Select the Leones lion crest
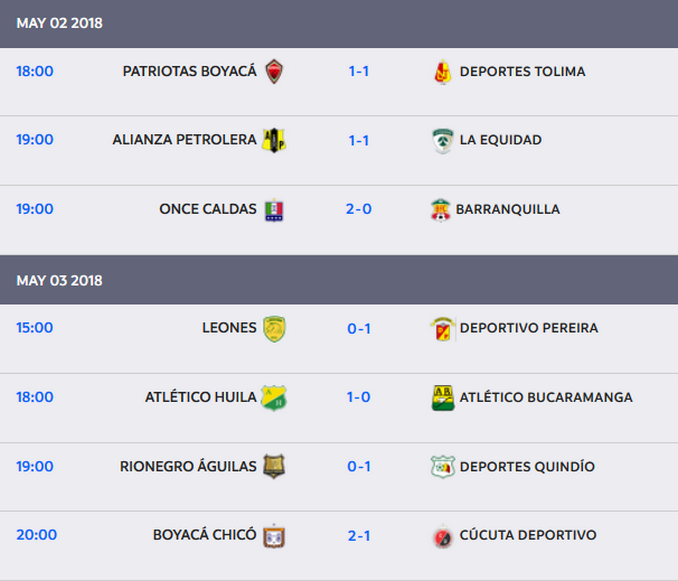The width and height of the screenshot is (678, 581). 274,328
